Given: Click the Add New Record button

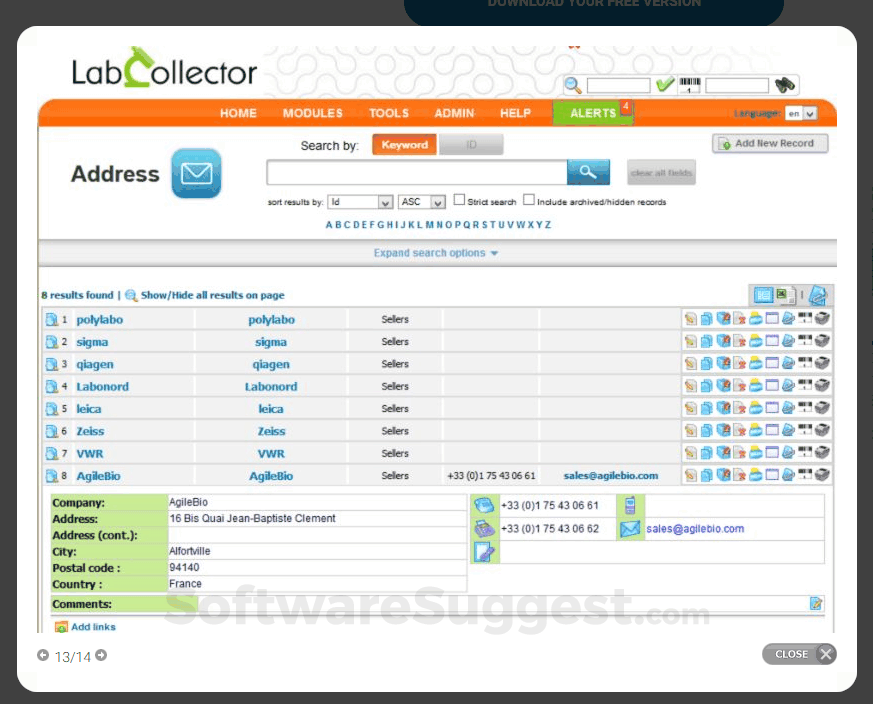Looking at the screenshot, I should point(769,143).
